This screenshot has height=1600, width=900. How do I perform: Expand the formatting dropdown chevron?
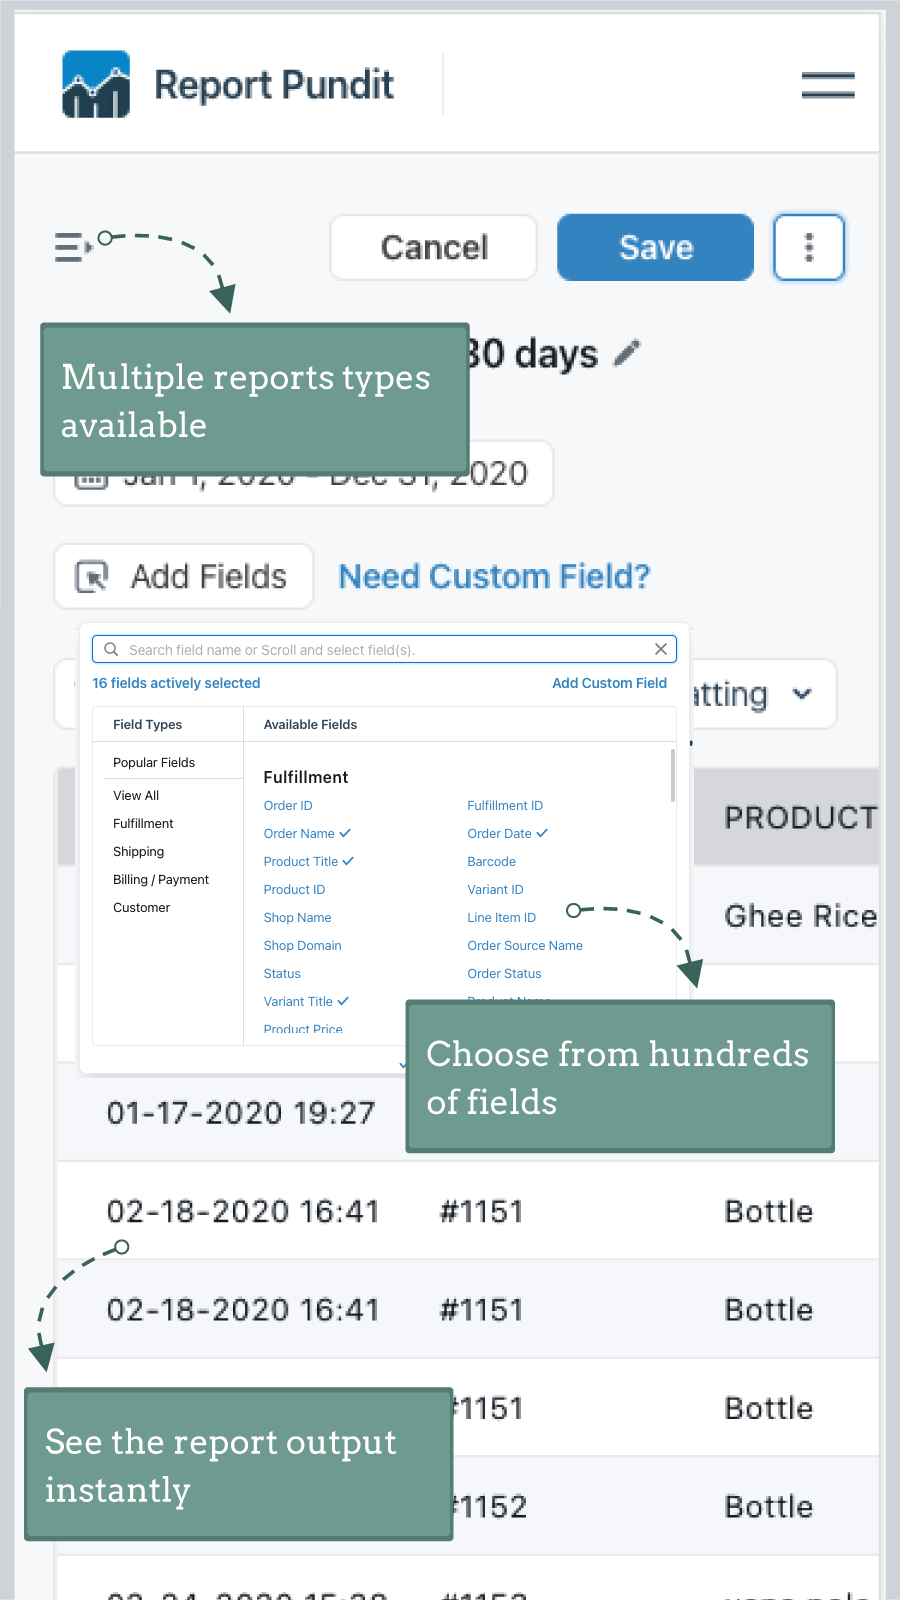[x=801, y=694]
